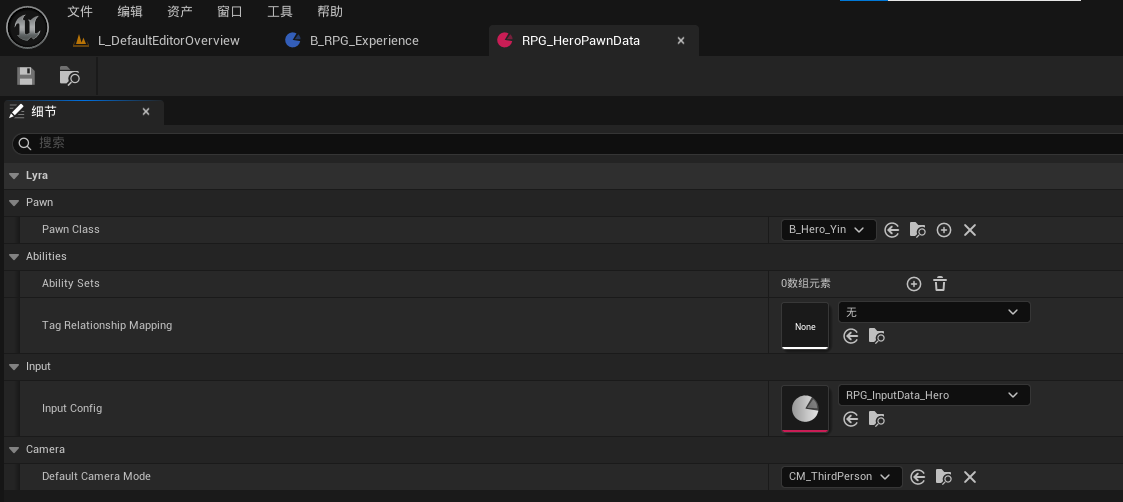The height and width of the screenshot is (502, 1123).
Task: Open the 窗口 menu
Action: pos(229,11)
